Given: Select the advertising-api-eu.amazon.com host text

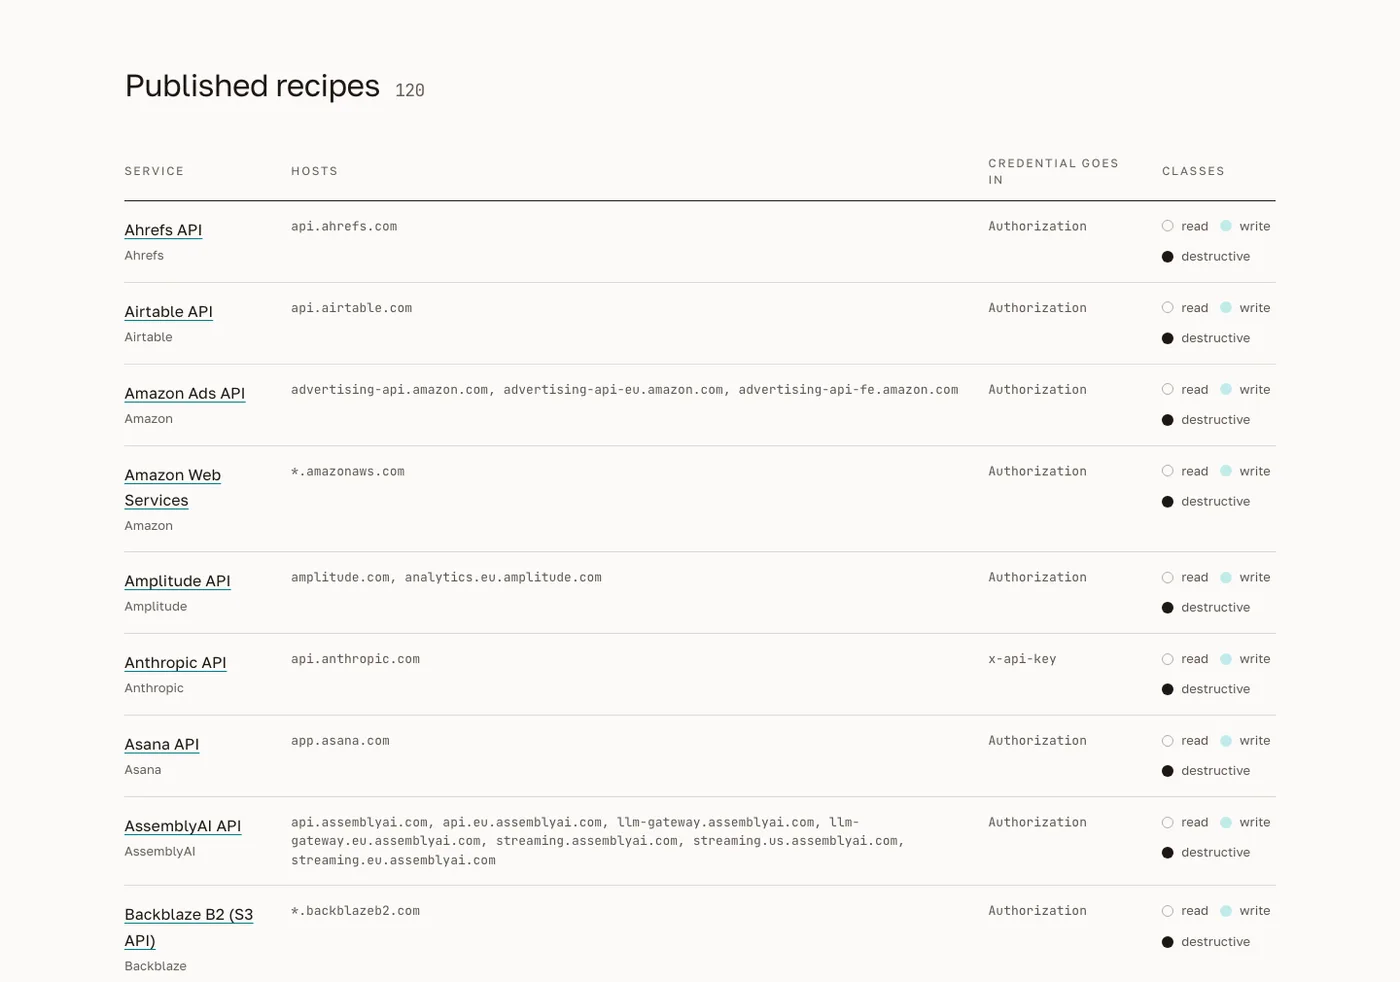Looking at the screenshot, I should [x=613, y=390].
